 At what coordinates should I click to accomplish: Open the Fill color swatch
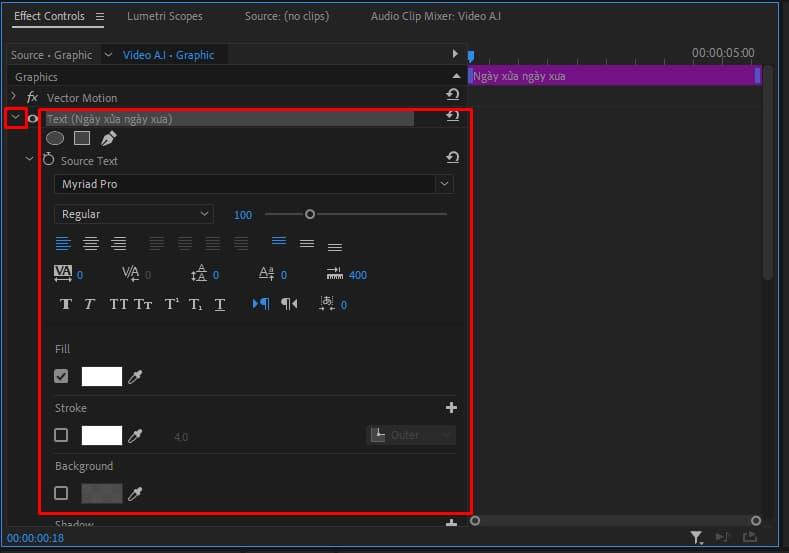[102, 376]
